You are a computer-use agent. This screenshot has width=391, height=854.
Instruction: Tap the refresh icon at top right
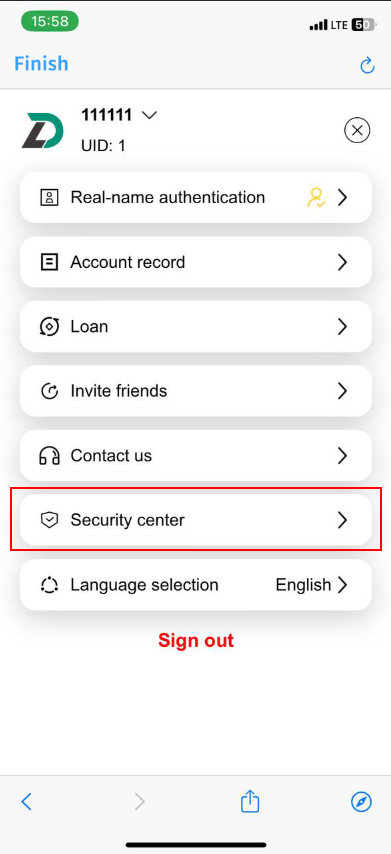[368, 65]
